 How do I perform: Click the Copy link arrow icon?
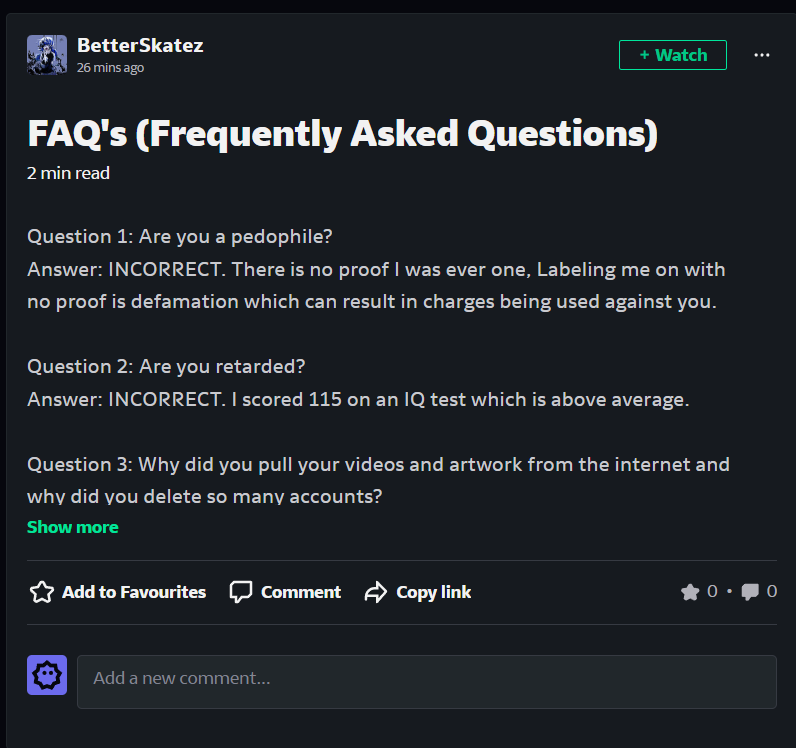(x=375, y=592)
